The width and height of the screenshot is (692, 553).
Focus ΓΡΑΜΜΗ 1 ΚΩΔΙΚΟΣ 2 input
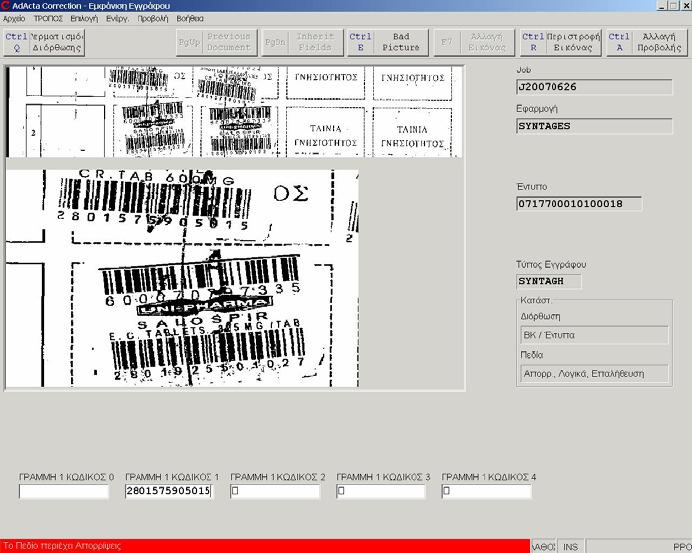click(x=275, y=491)
